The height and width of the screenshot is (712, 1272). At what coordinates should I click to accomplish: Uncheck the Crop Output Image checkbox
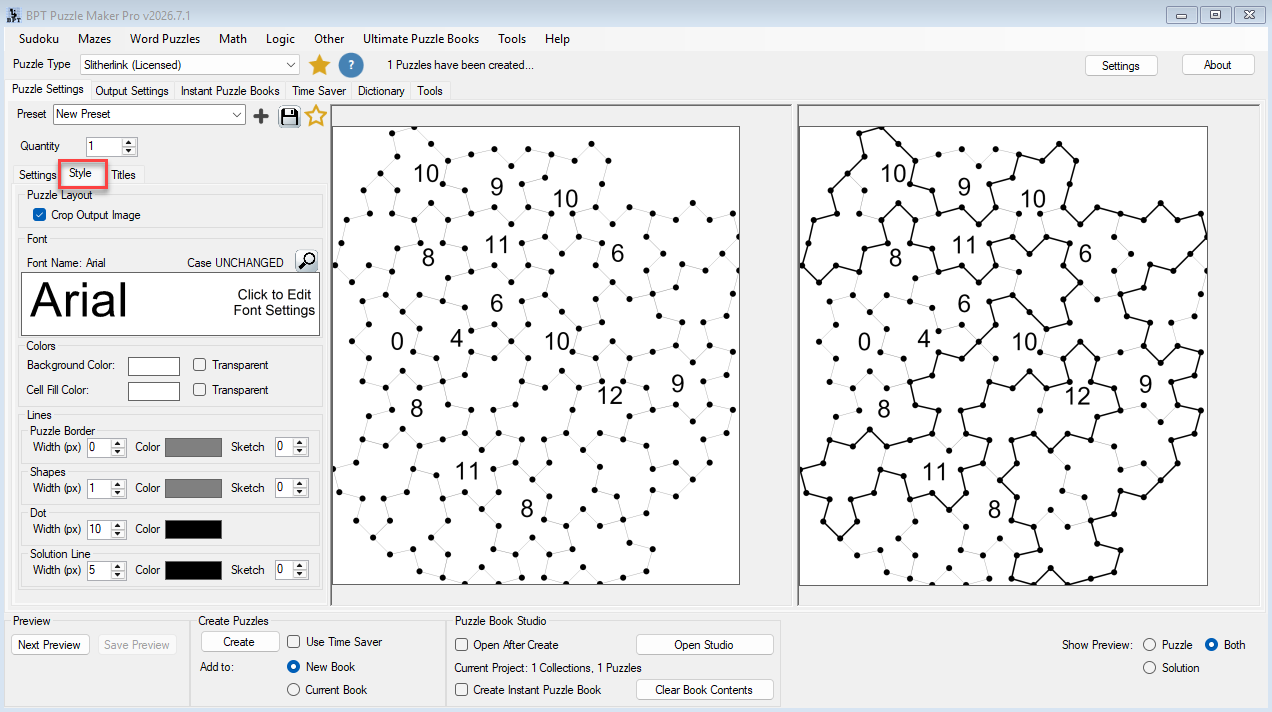click(39, 215)
